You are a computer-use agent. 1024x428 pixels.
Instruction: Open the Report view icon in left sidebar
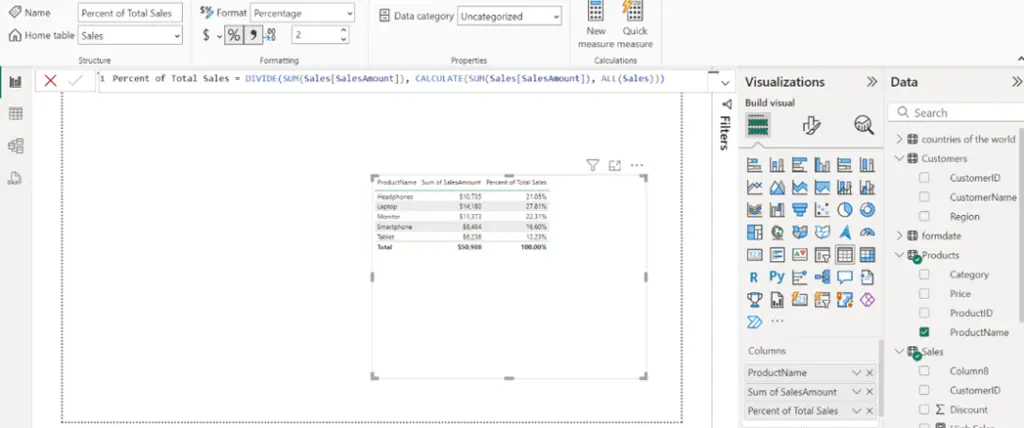tap(16, 82)
